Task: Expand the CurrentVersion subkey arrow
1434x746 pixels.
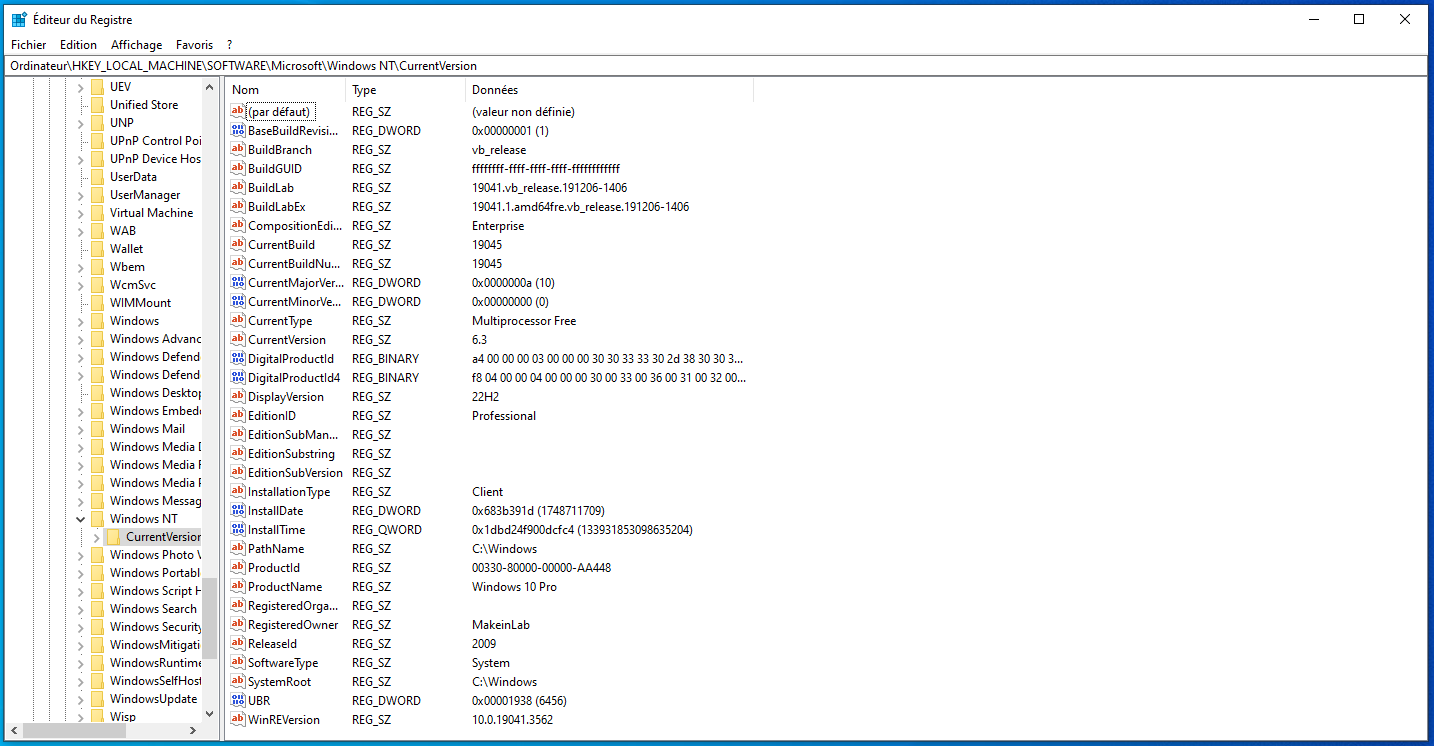Action: click(96, 537)
